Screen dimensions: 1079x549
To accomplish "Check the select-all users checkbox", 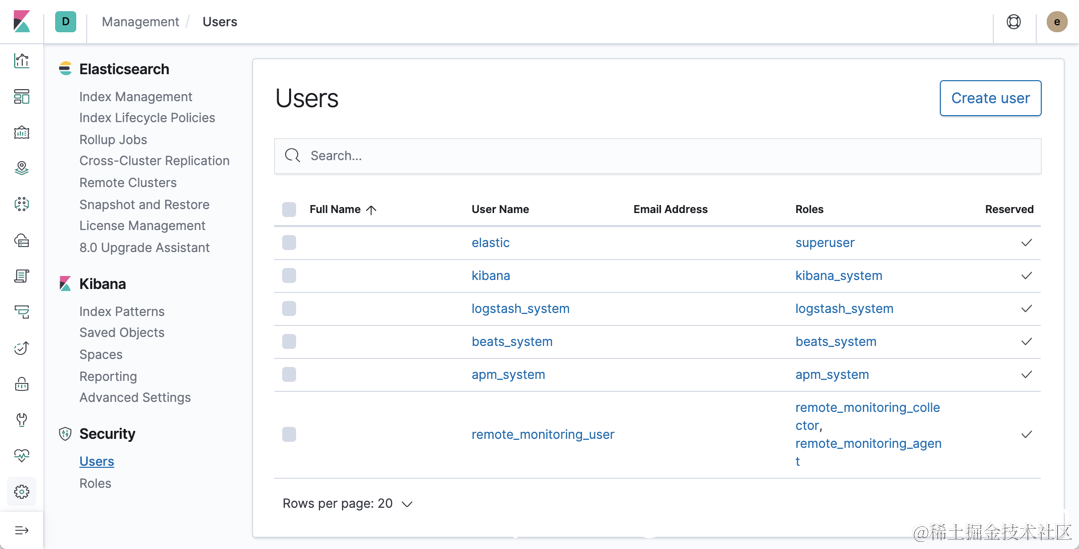I will [x=289, y=210].
